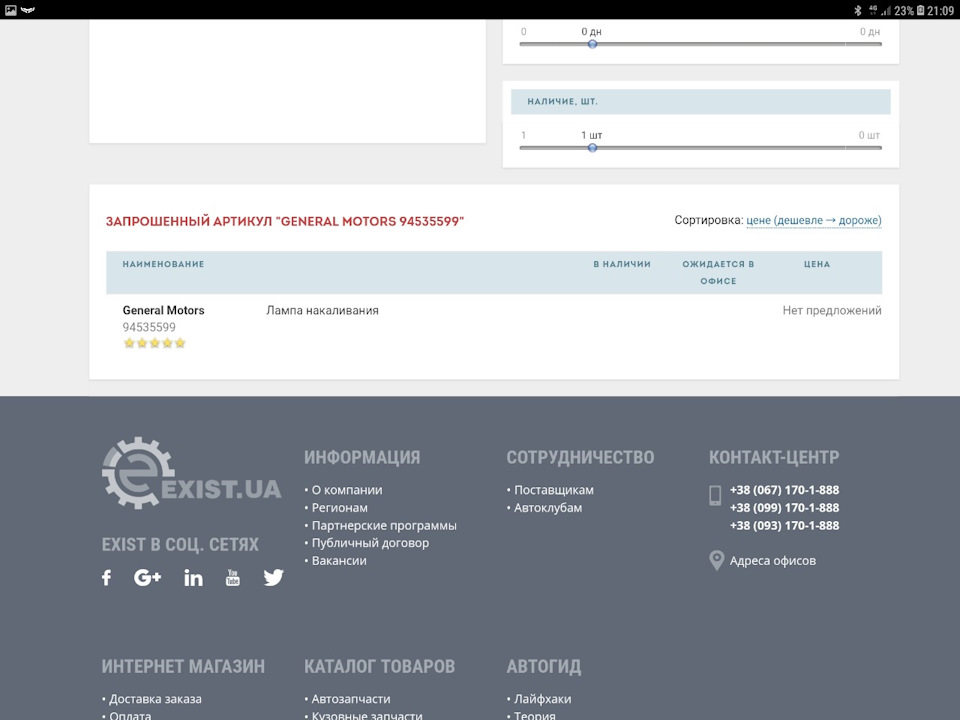Tap the battery indicator in status bar
Viewport: 960px width, 720px height.
coord(920,10)
